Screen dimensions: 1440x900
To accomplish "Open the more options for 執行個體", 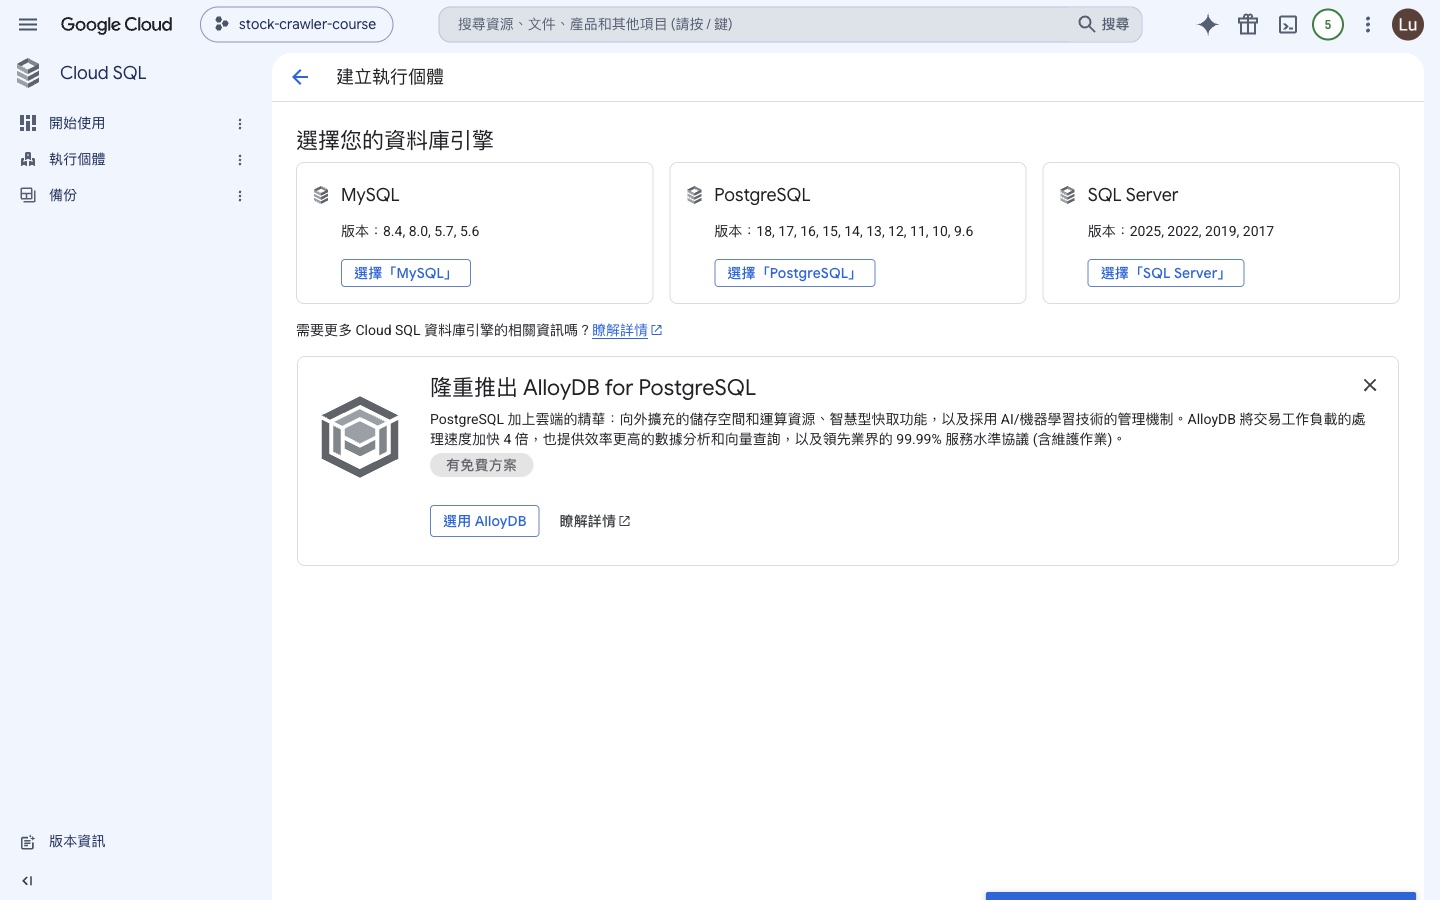I will coord(240,160).
